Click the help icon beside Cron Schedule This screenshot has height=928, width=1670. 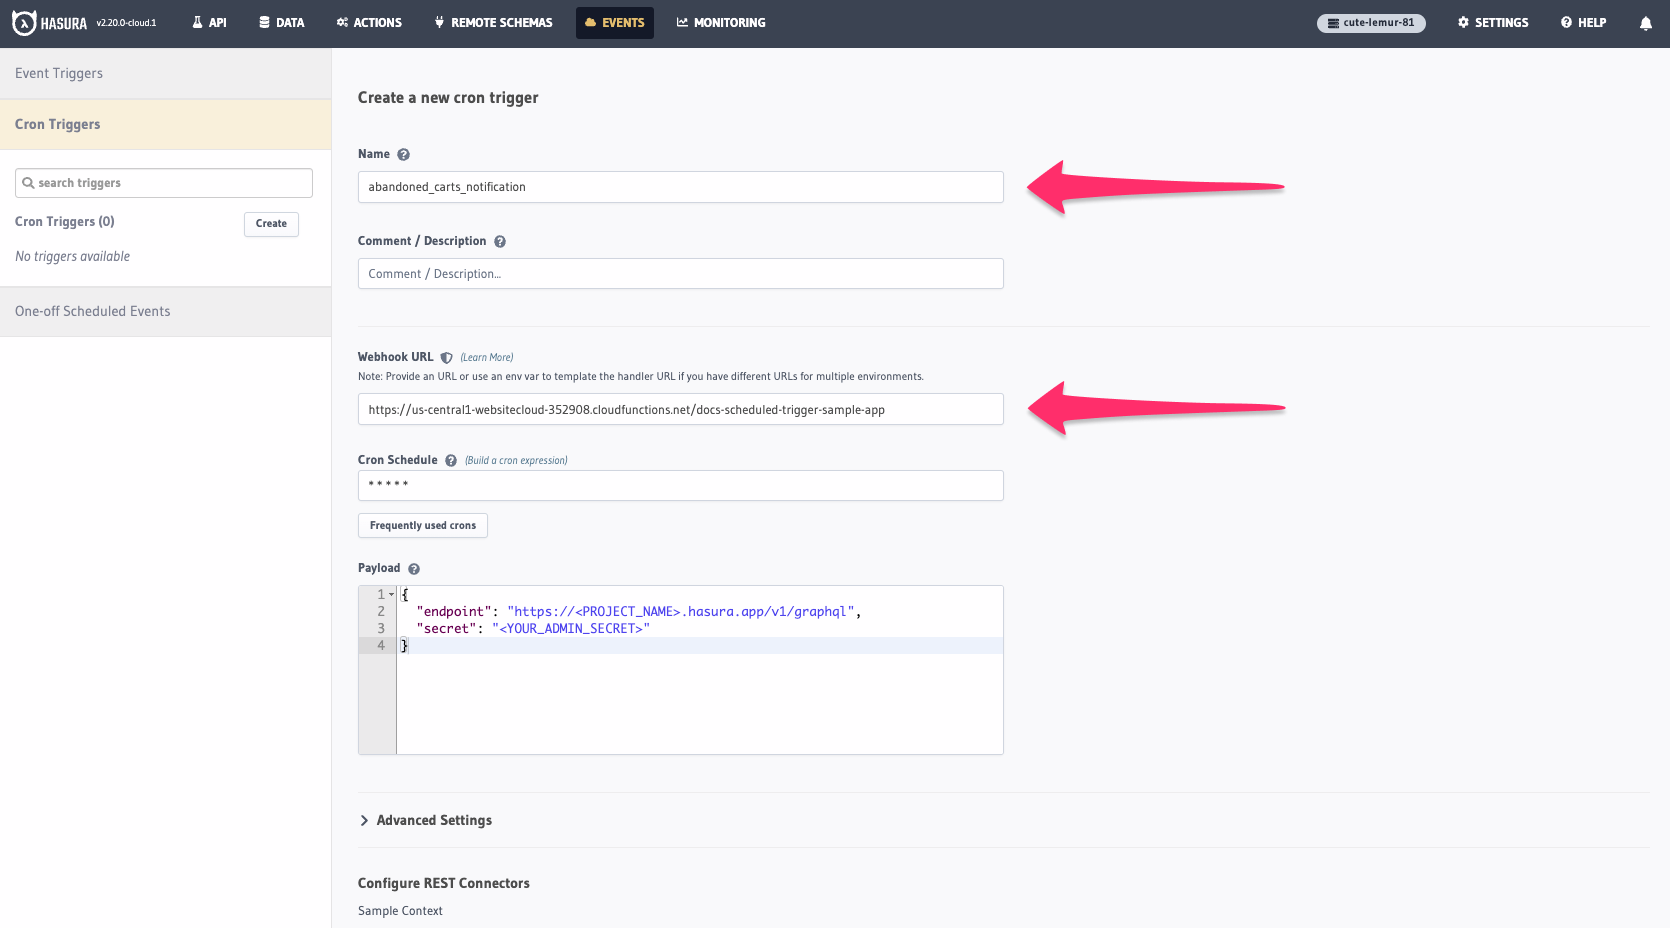450,460
